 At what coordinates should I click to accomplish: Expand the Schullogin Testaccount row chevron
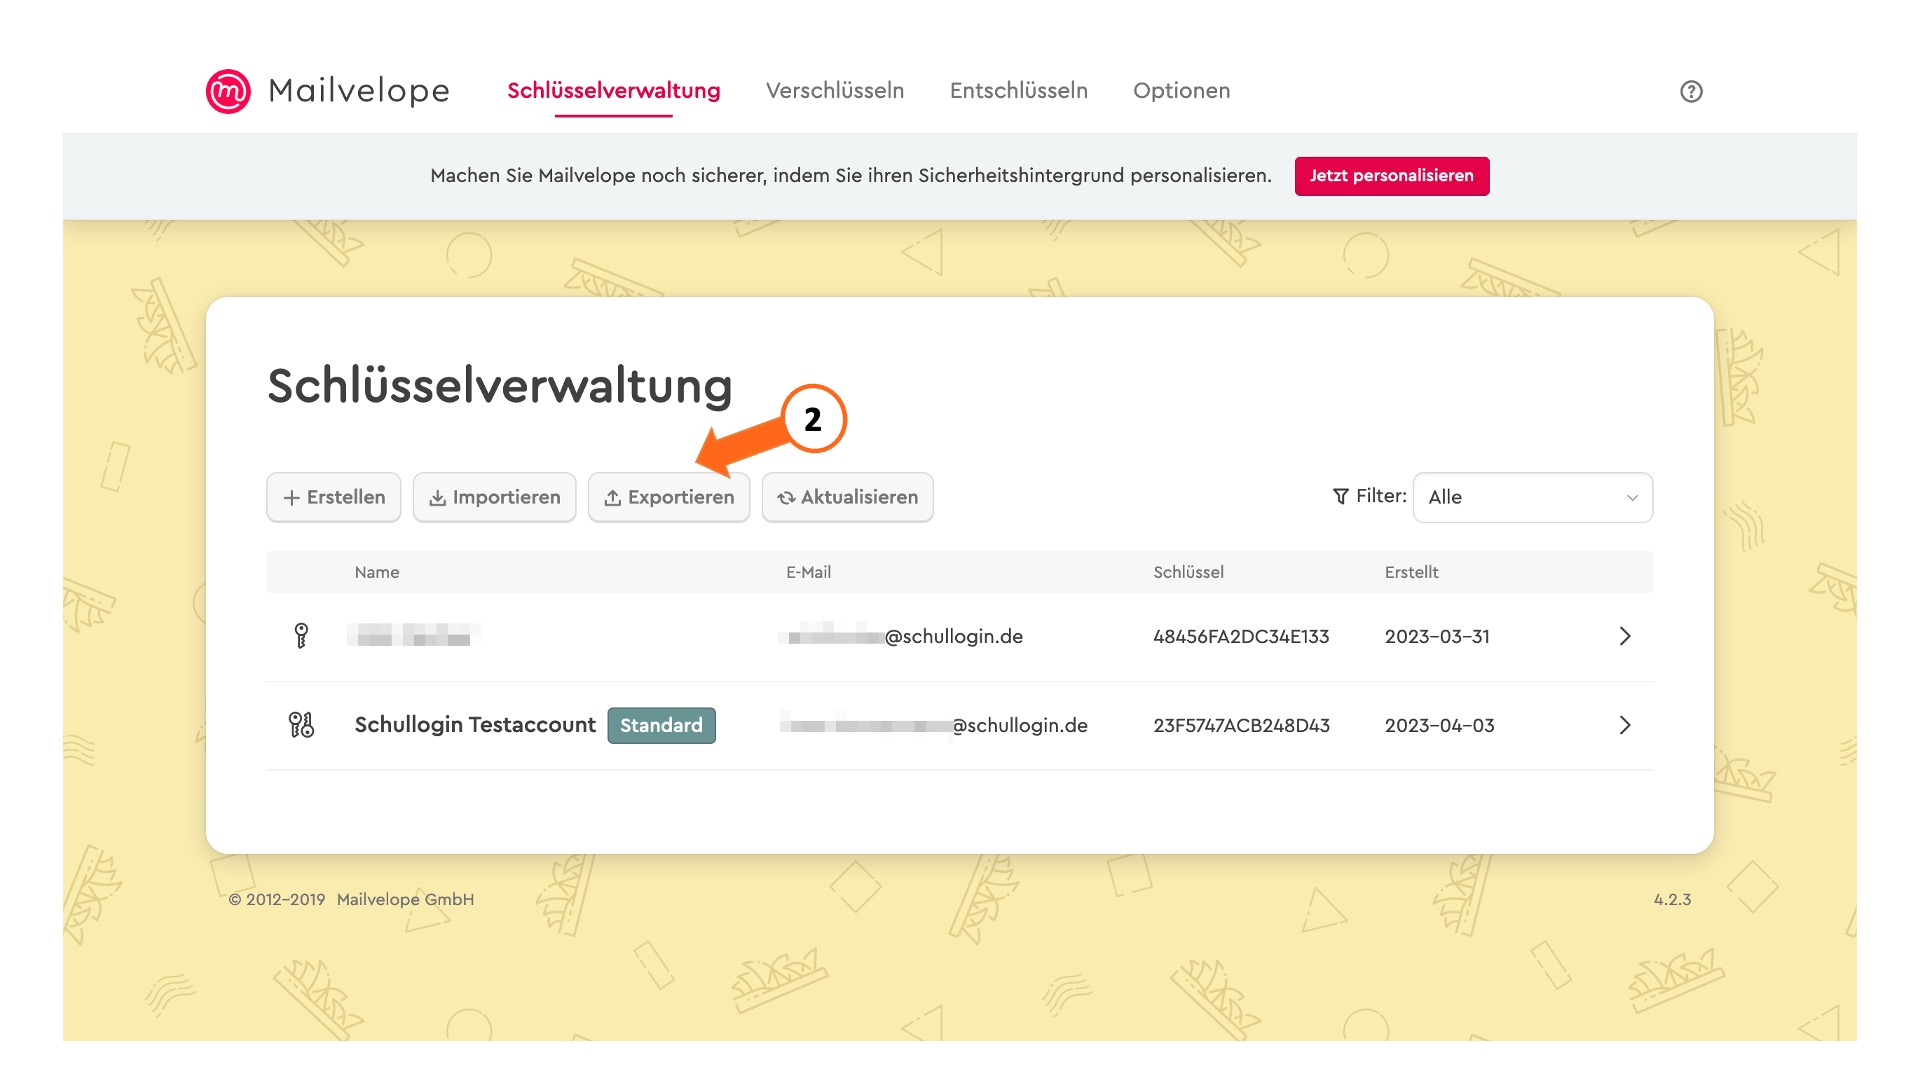[1625, 725]
